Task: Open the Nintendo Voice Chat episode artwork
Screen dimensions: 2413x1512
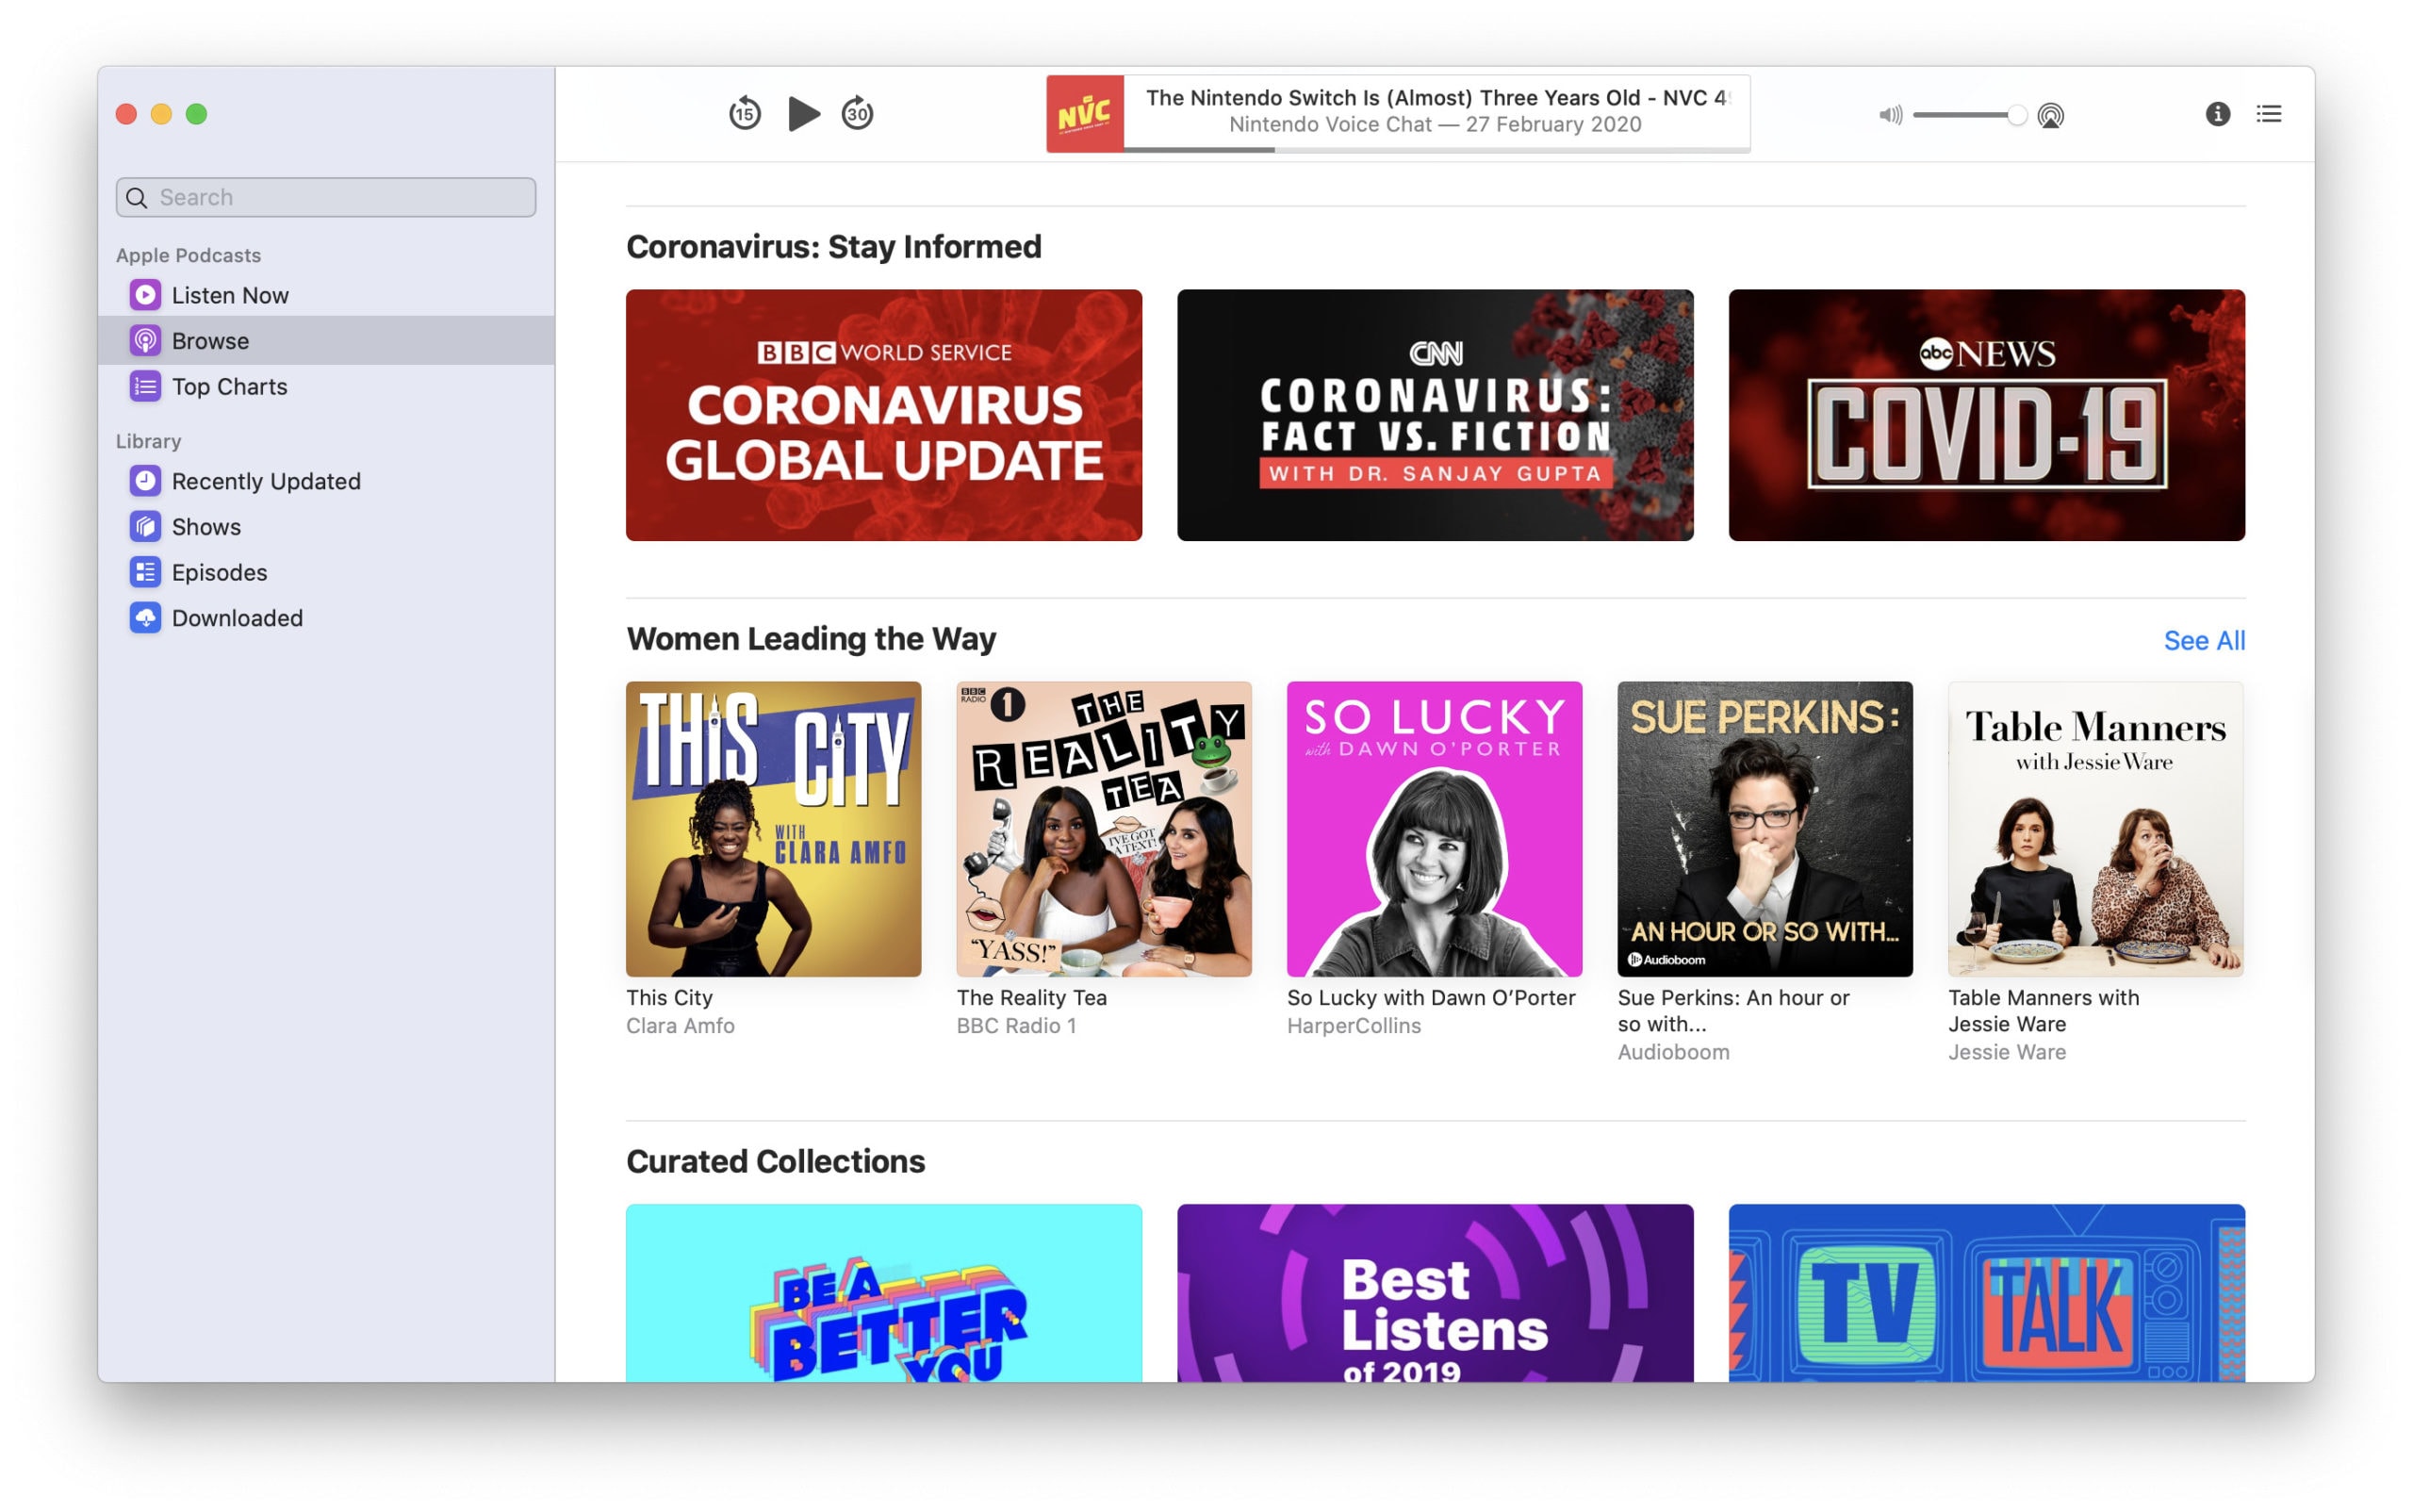Action: [1087, 113]
